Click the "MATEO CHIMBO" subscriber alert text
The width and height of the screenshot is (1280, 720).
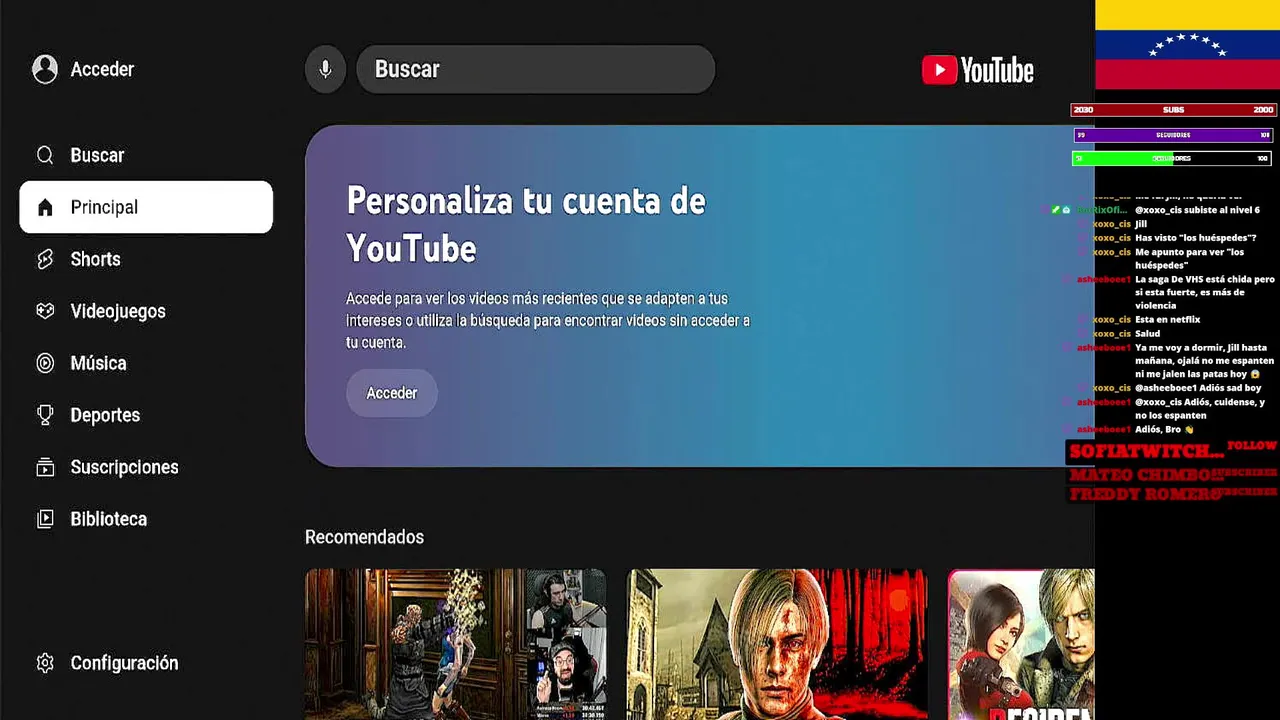click(1146, 474)
